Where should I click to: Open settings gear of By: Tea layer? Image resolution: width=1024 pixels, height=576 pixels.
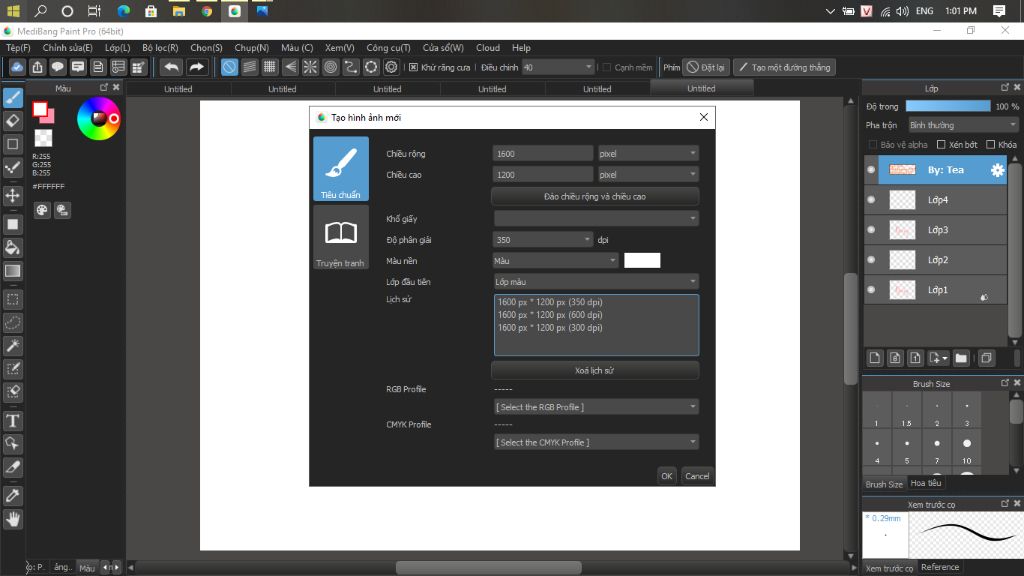click(x=997, y=170)
